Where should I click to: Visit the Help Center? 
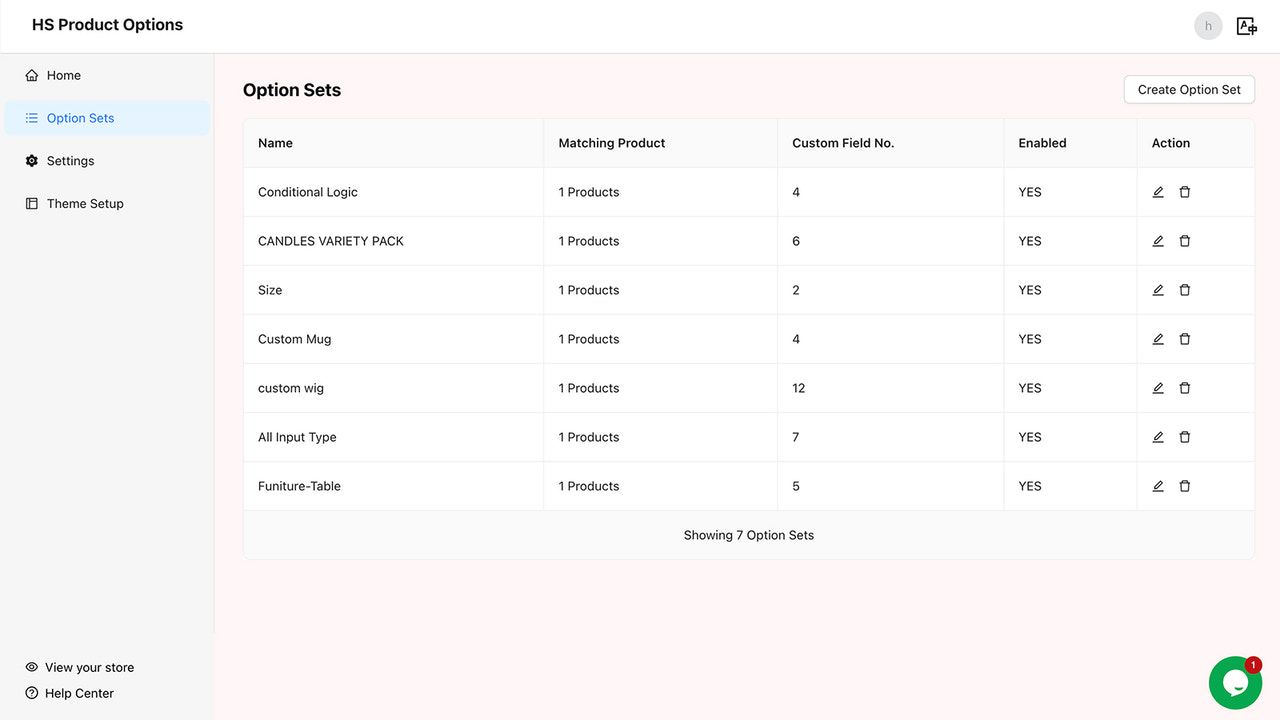tap(80, 693)
